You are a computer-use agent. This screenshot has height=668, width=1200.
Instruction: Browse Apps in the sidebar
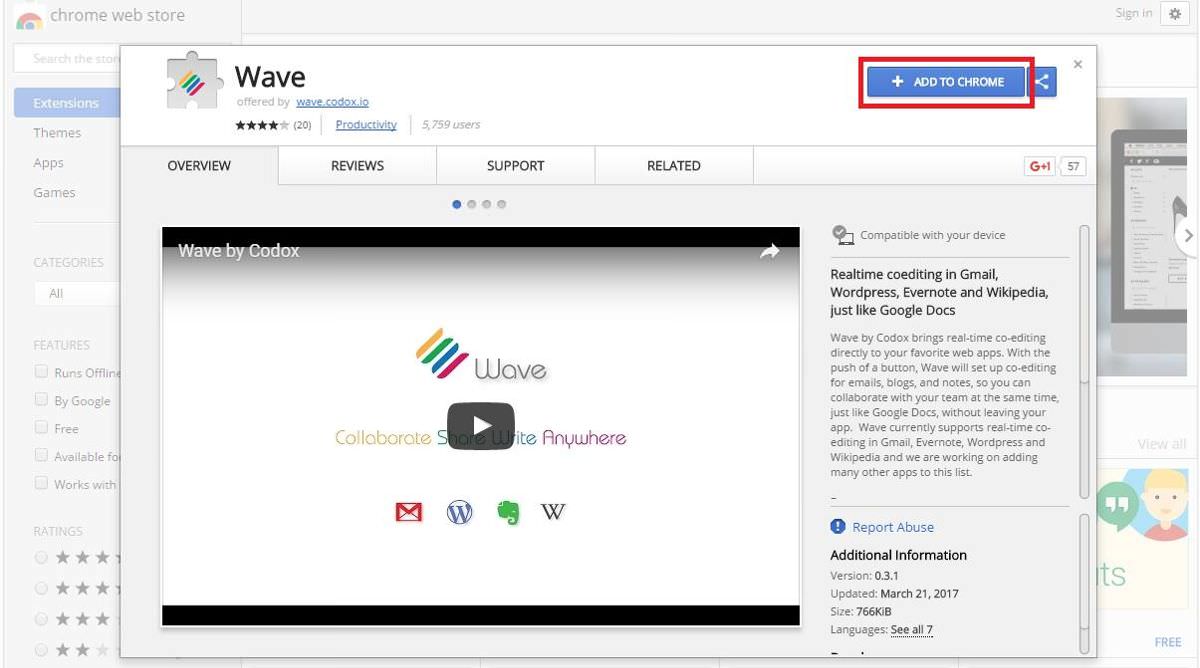[x=48, y=163]
